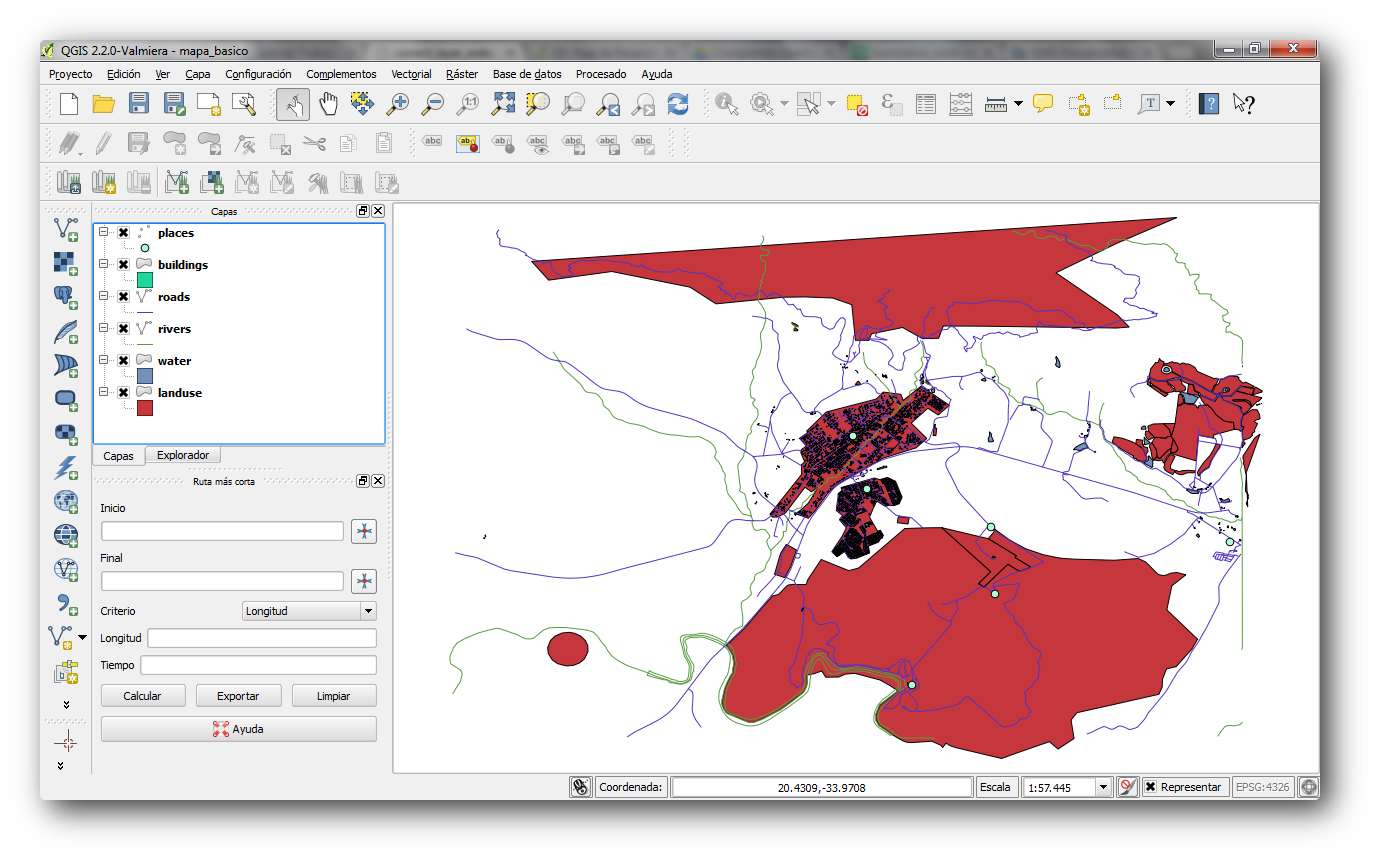
Task: Toggle visibility of the water layer
Action: coord(123,361)
